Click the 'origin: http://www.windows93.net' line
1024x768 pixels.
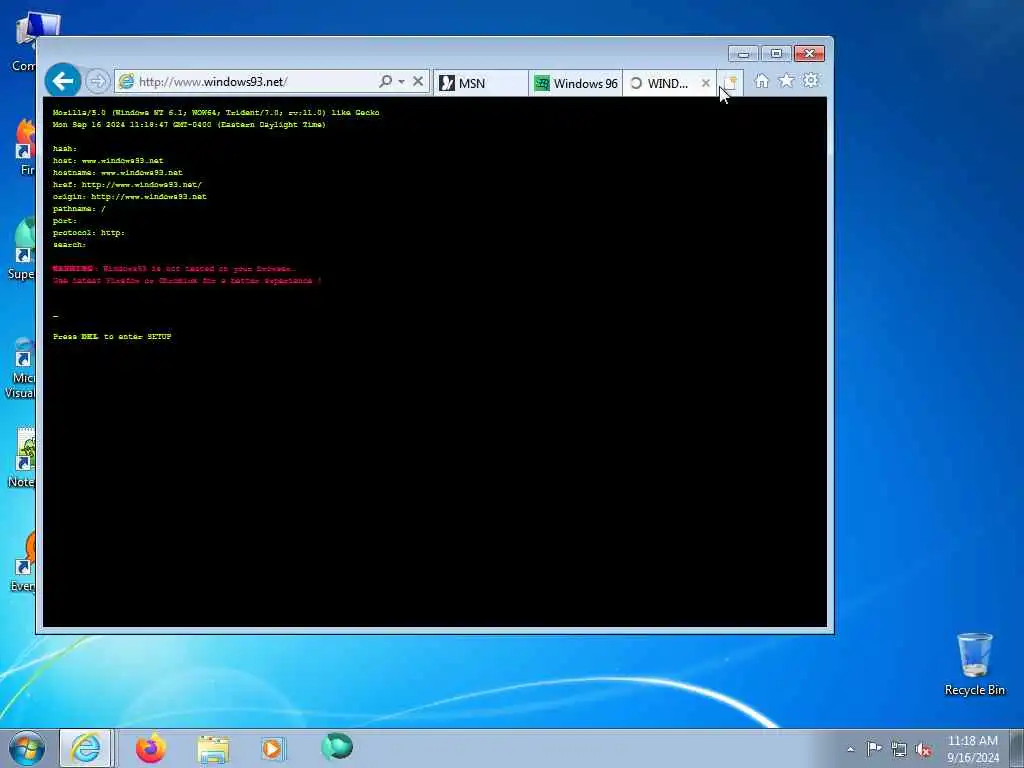(129, 197)
